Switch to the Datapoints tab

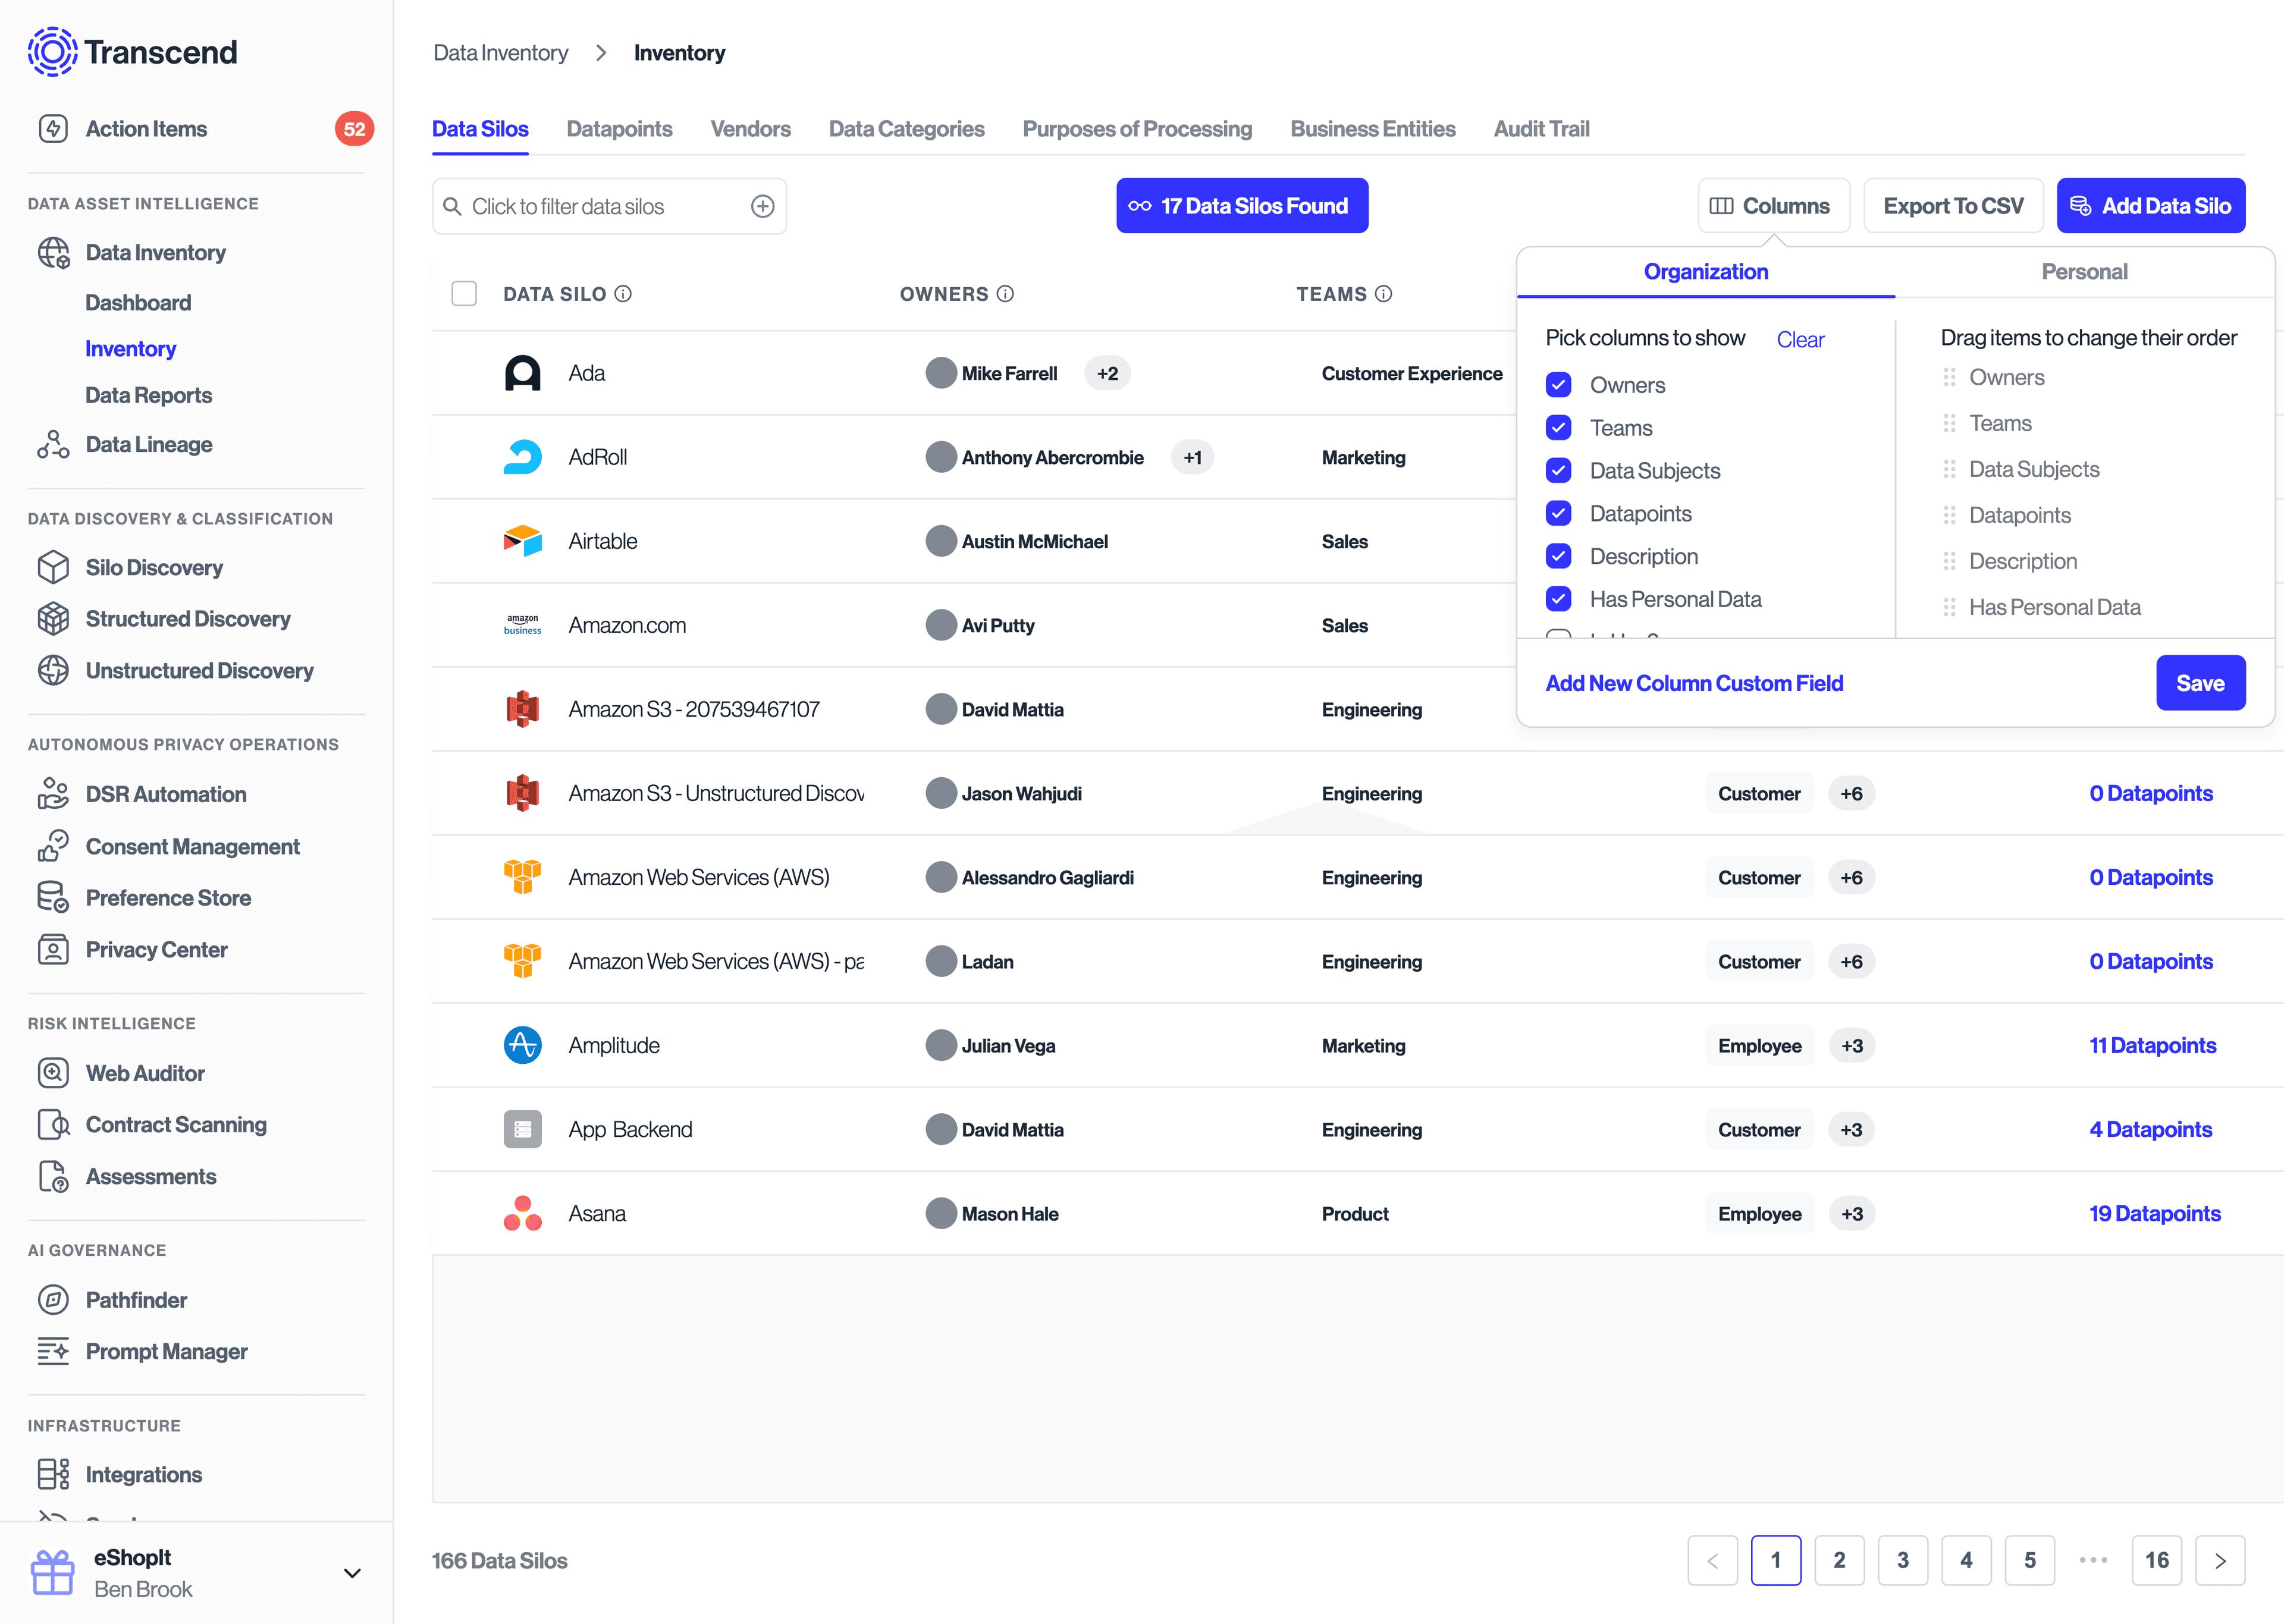[x=619, y=129]
